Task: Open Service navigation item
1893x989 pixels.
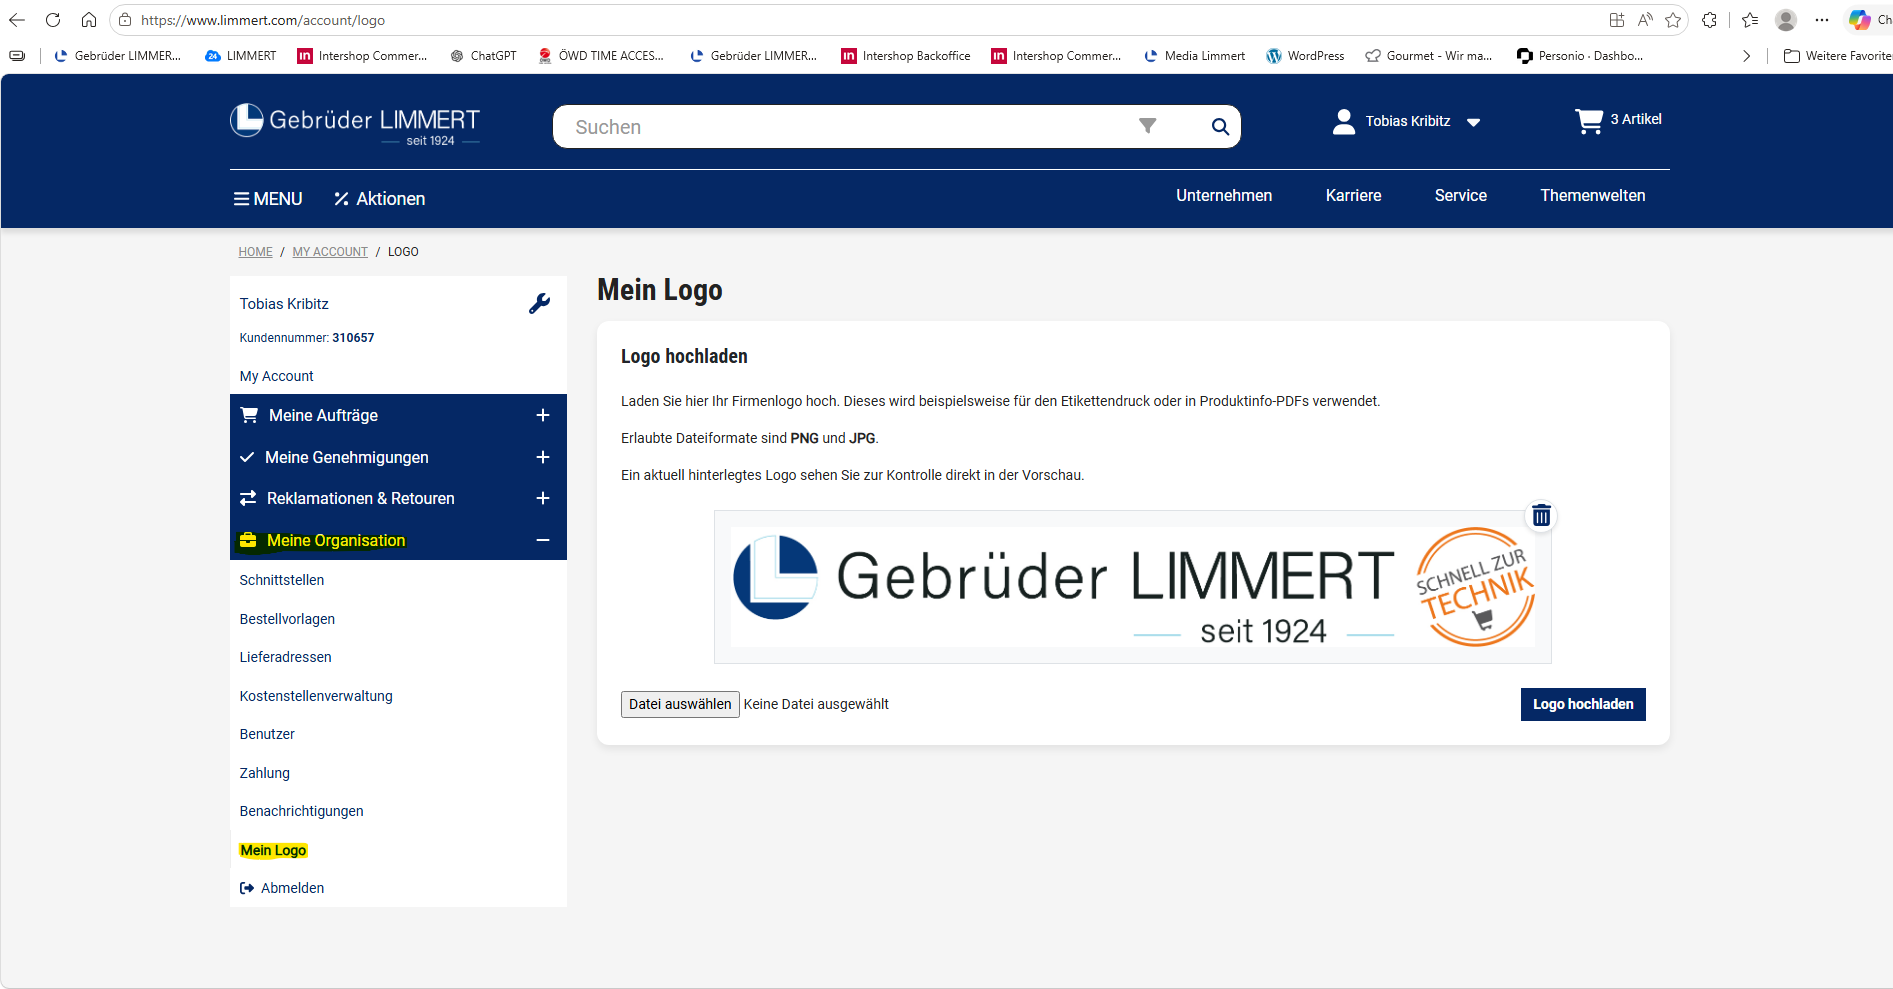Action: pos(1460,196)
